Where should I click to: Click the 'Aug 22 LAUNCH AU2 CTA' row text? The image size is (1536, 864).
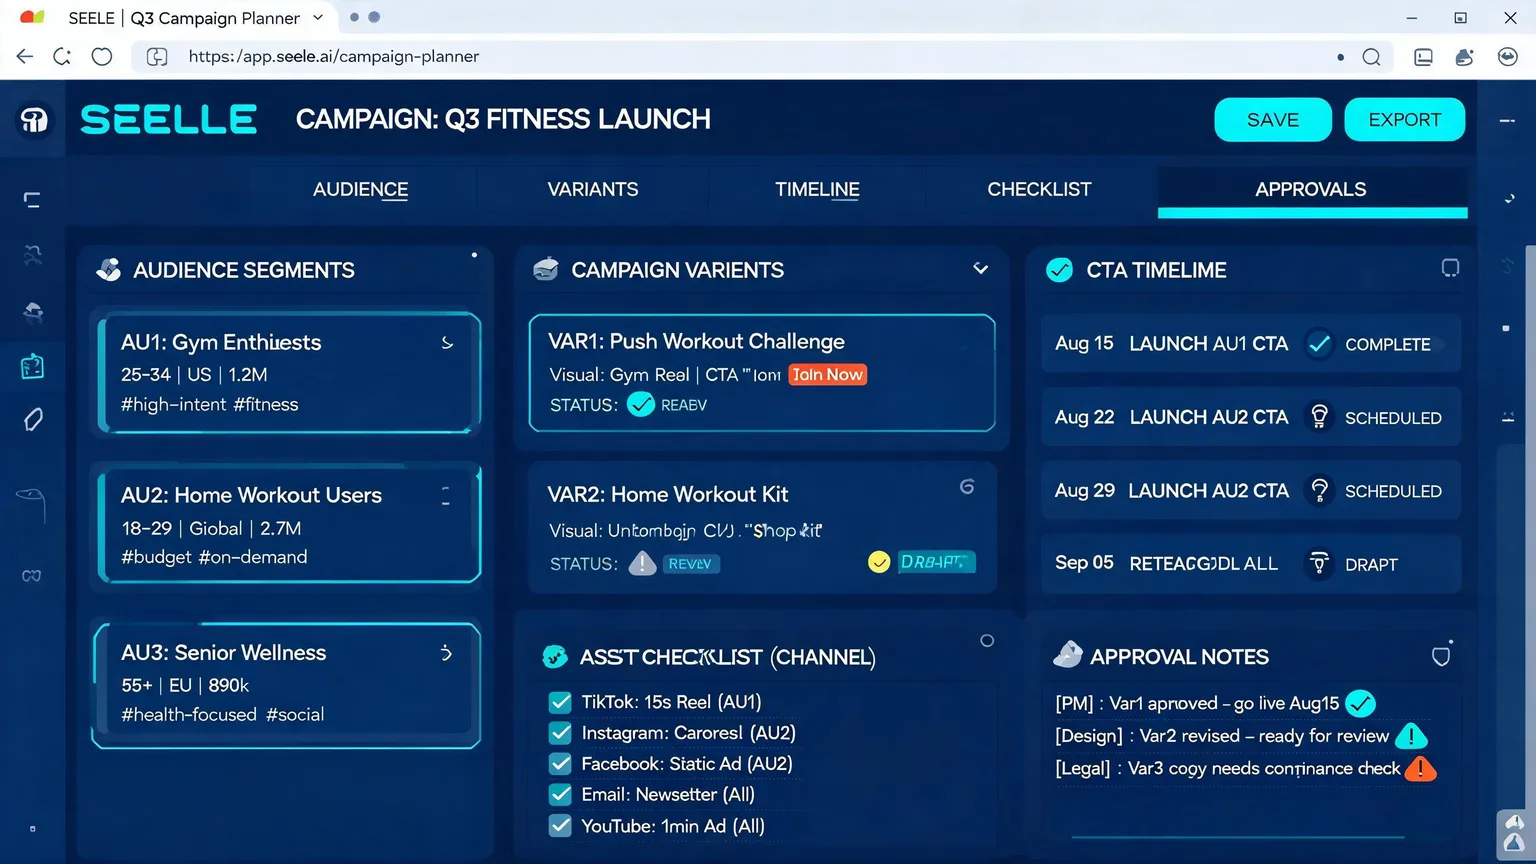tap(1171, 417)
